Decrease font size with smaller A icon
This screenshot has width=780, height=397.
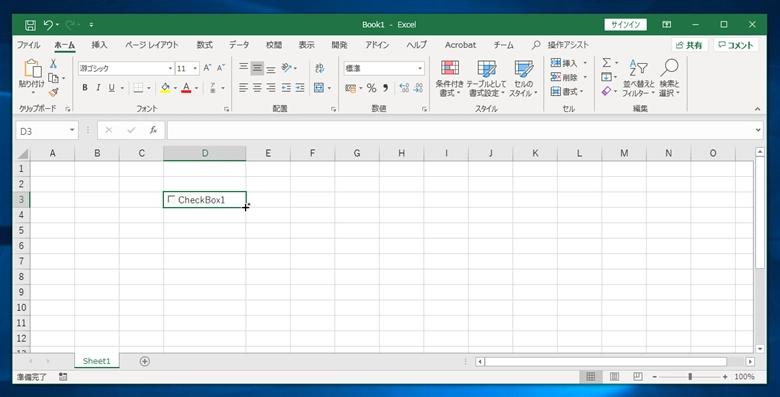[221, 68]
